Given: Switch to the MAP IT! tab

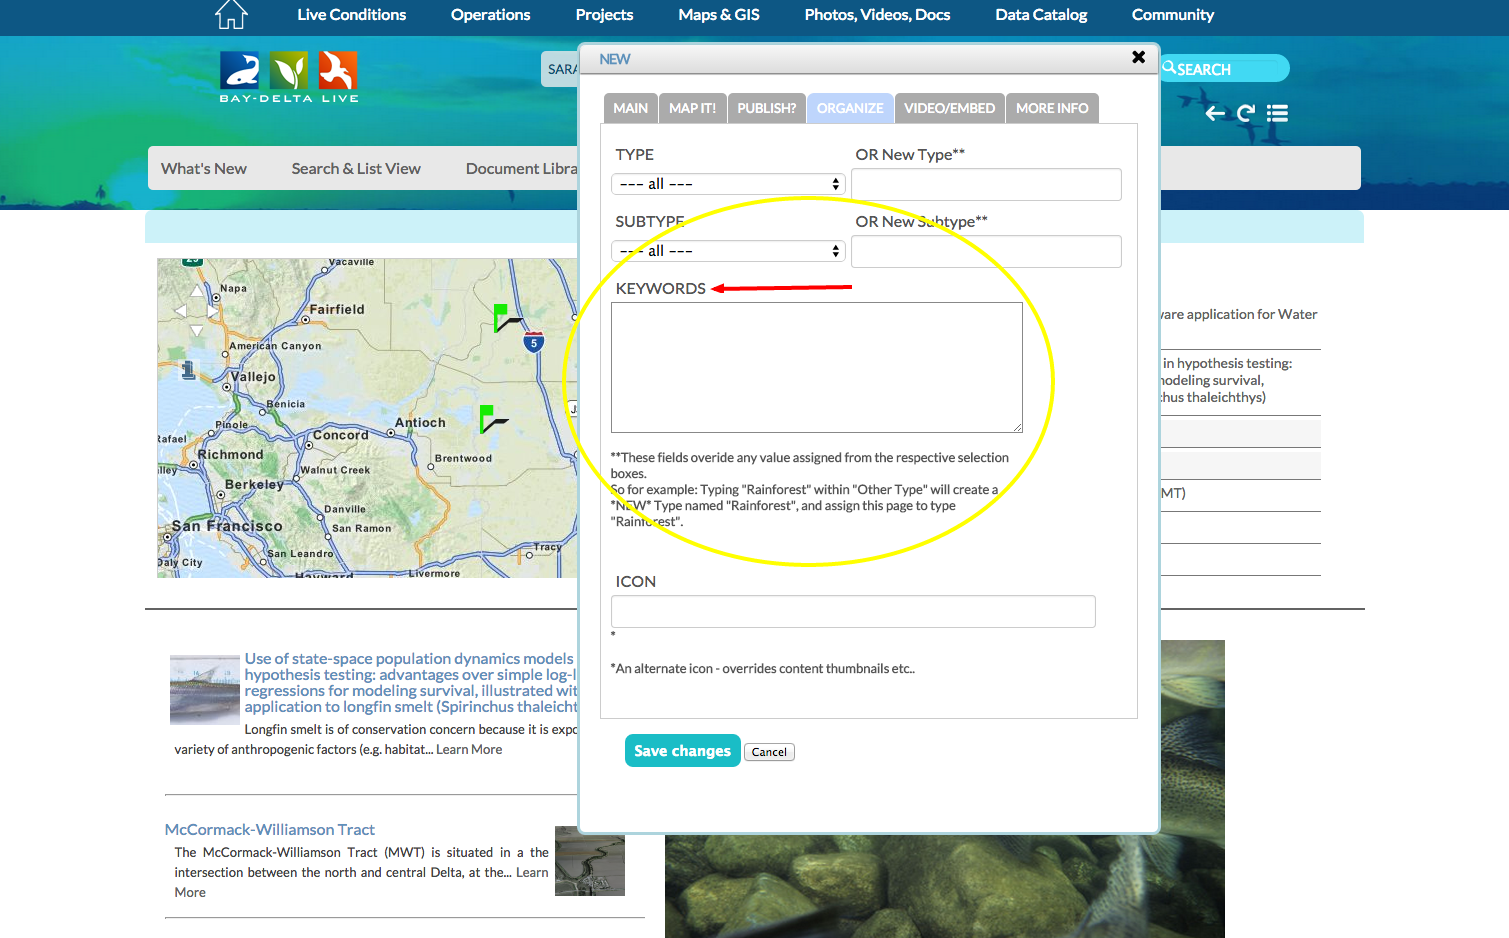Looking at the screenshot, I should [x=692, y=108].
